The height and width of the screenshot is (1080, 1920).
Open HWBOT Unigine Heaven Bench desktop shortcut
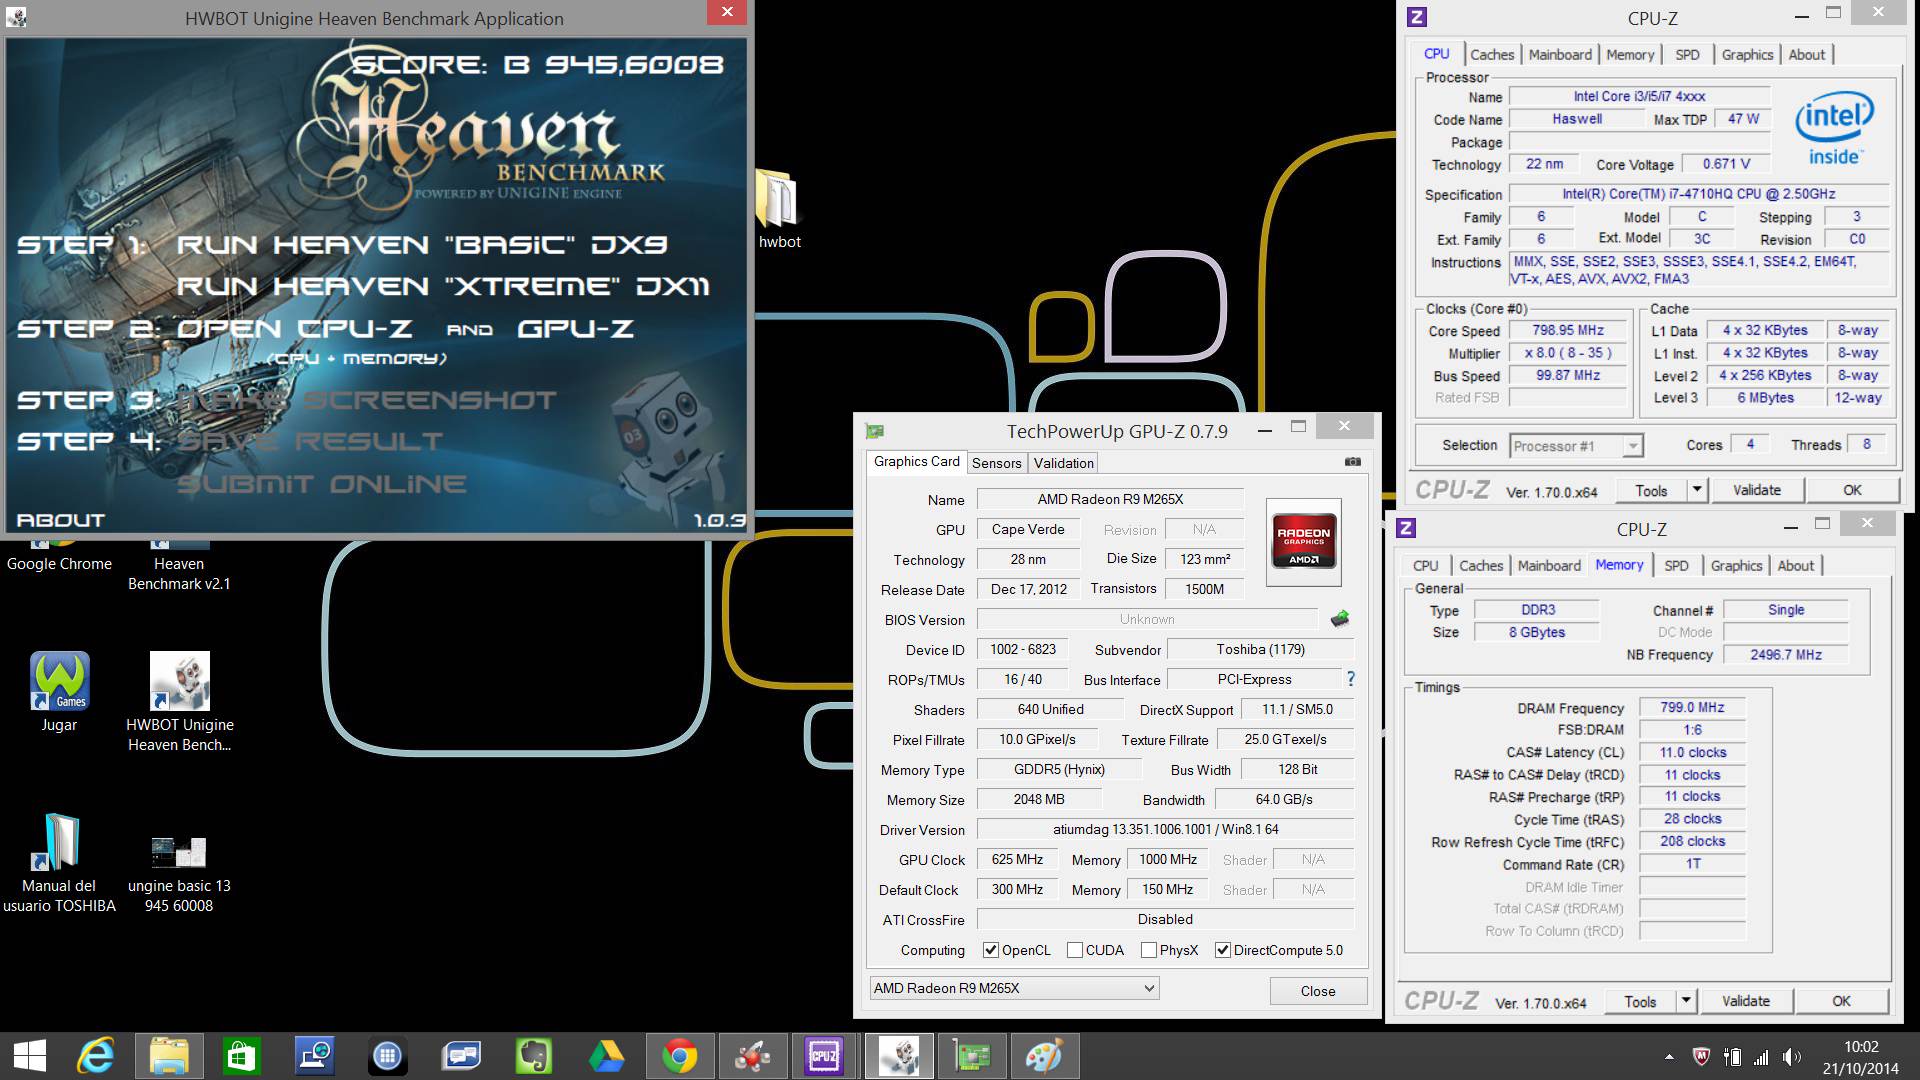tap(179, 702)
